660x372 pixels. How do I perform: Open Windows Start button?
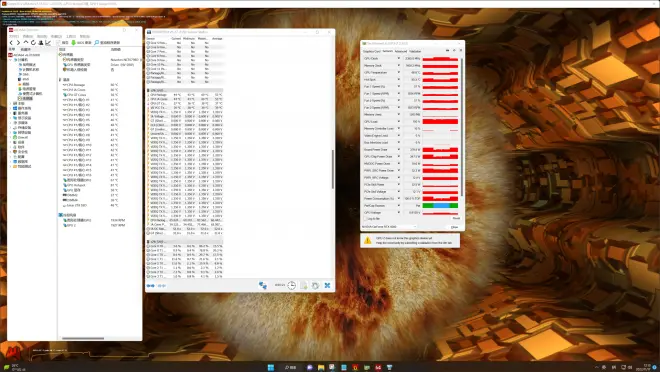click(271, 367)
